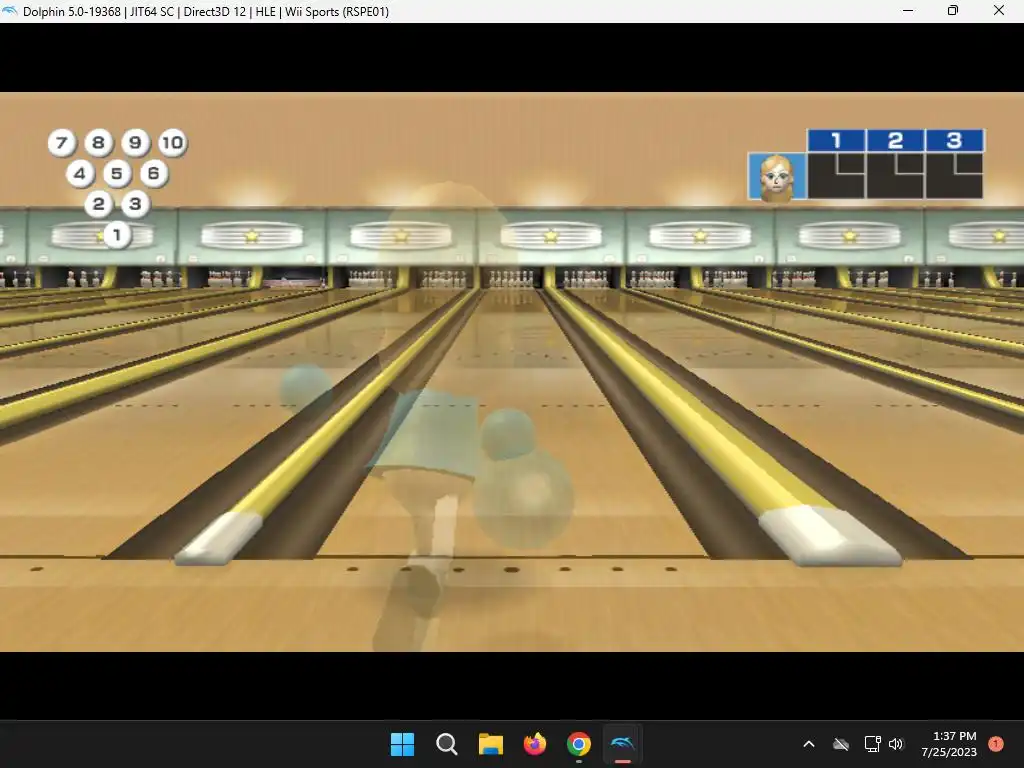Click pin indicator number 9

click(135, 142)
